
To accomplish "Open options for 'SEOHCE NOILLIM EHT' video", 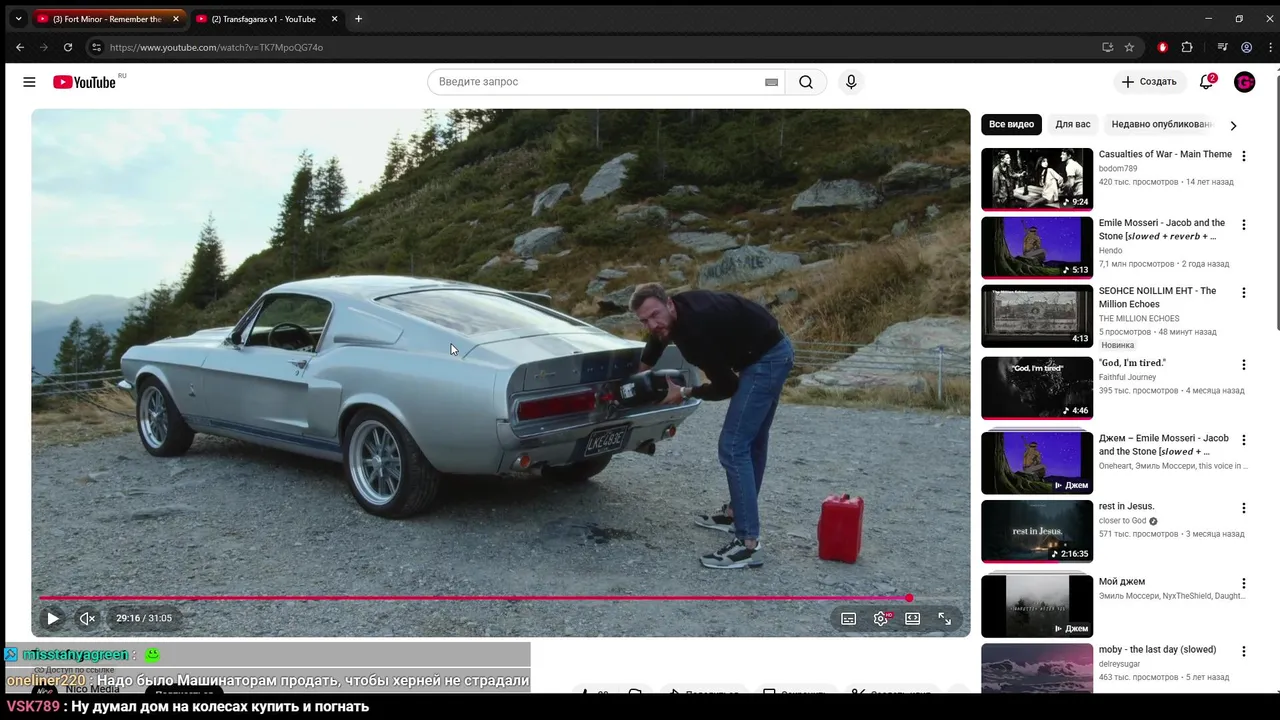I will point(1244,293).
